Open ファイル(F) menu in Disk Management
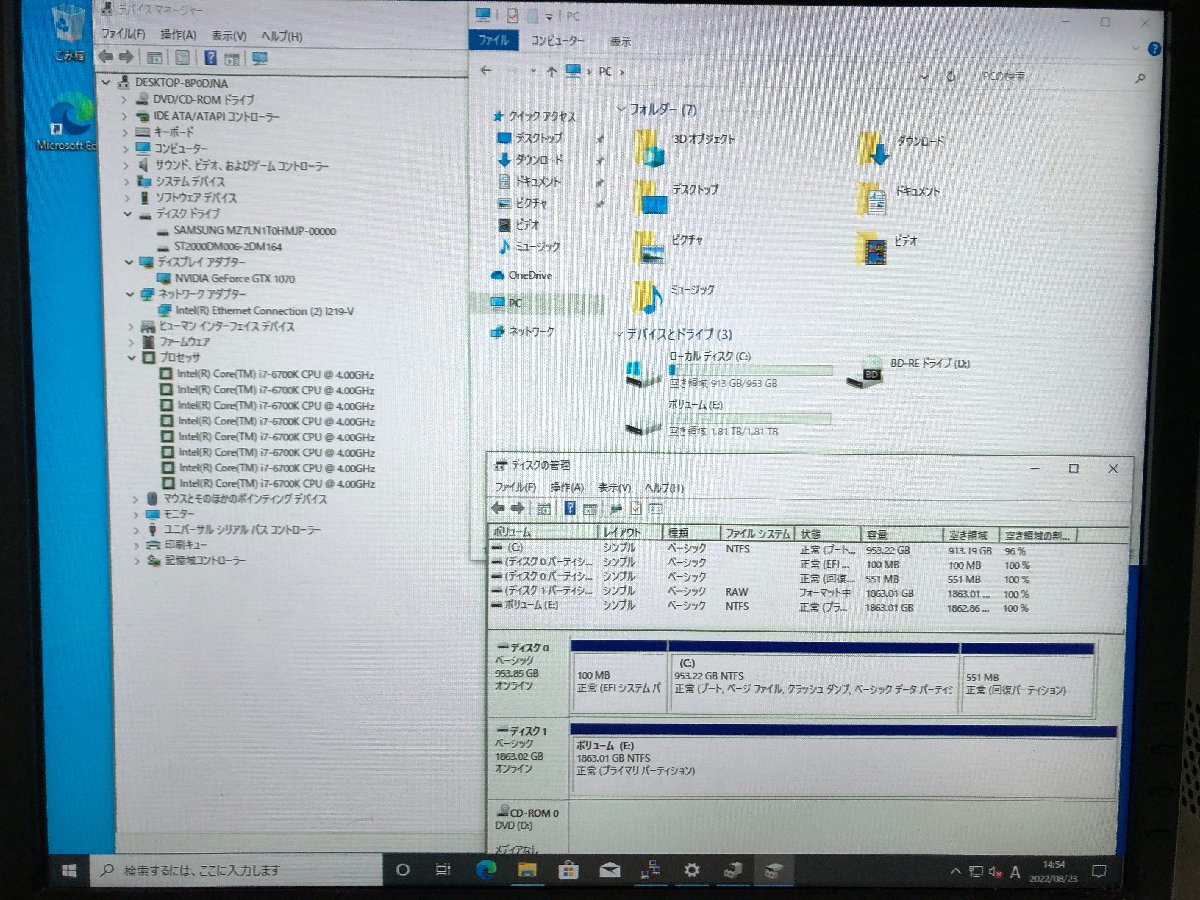This screenshot has height=900, width=1200. coord(516,487)
